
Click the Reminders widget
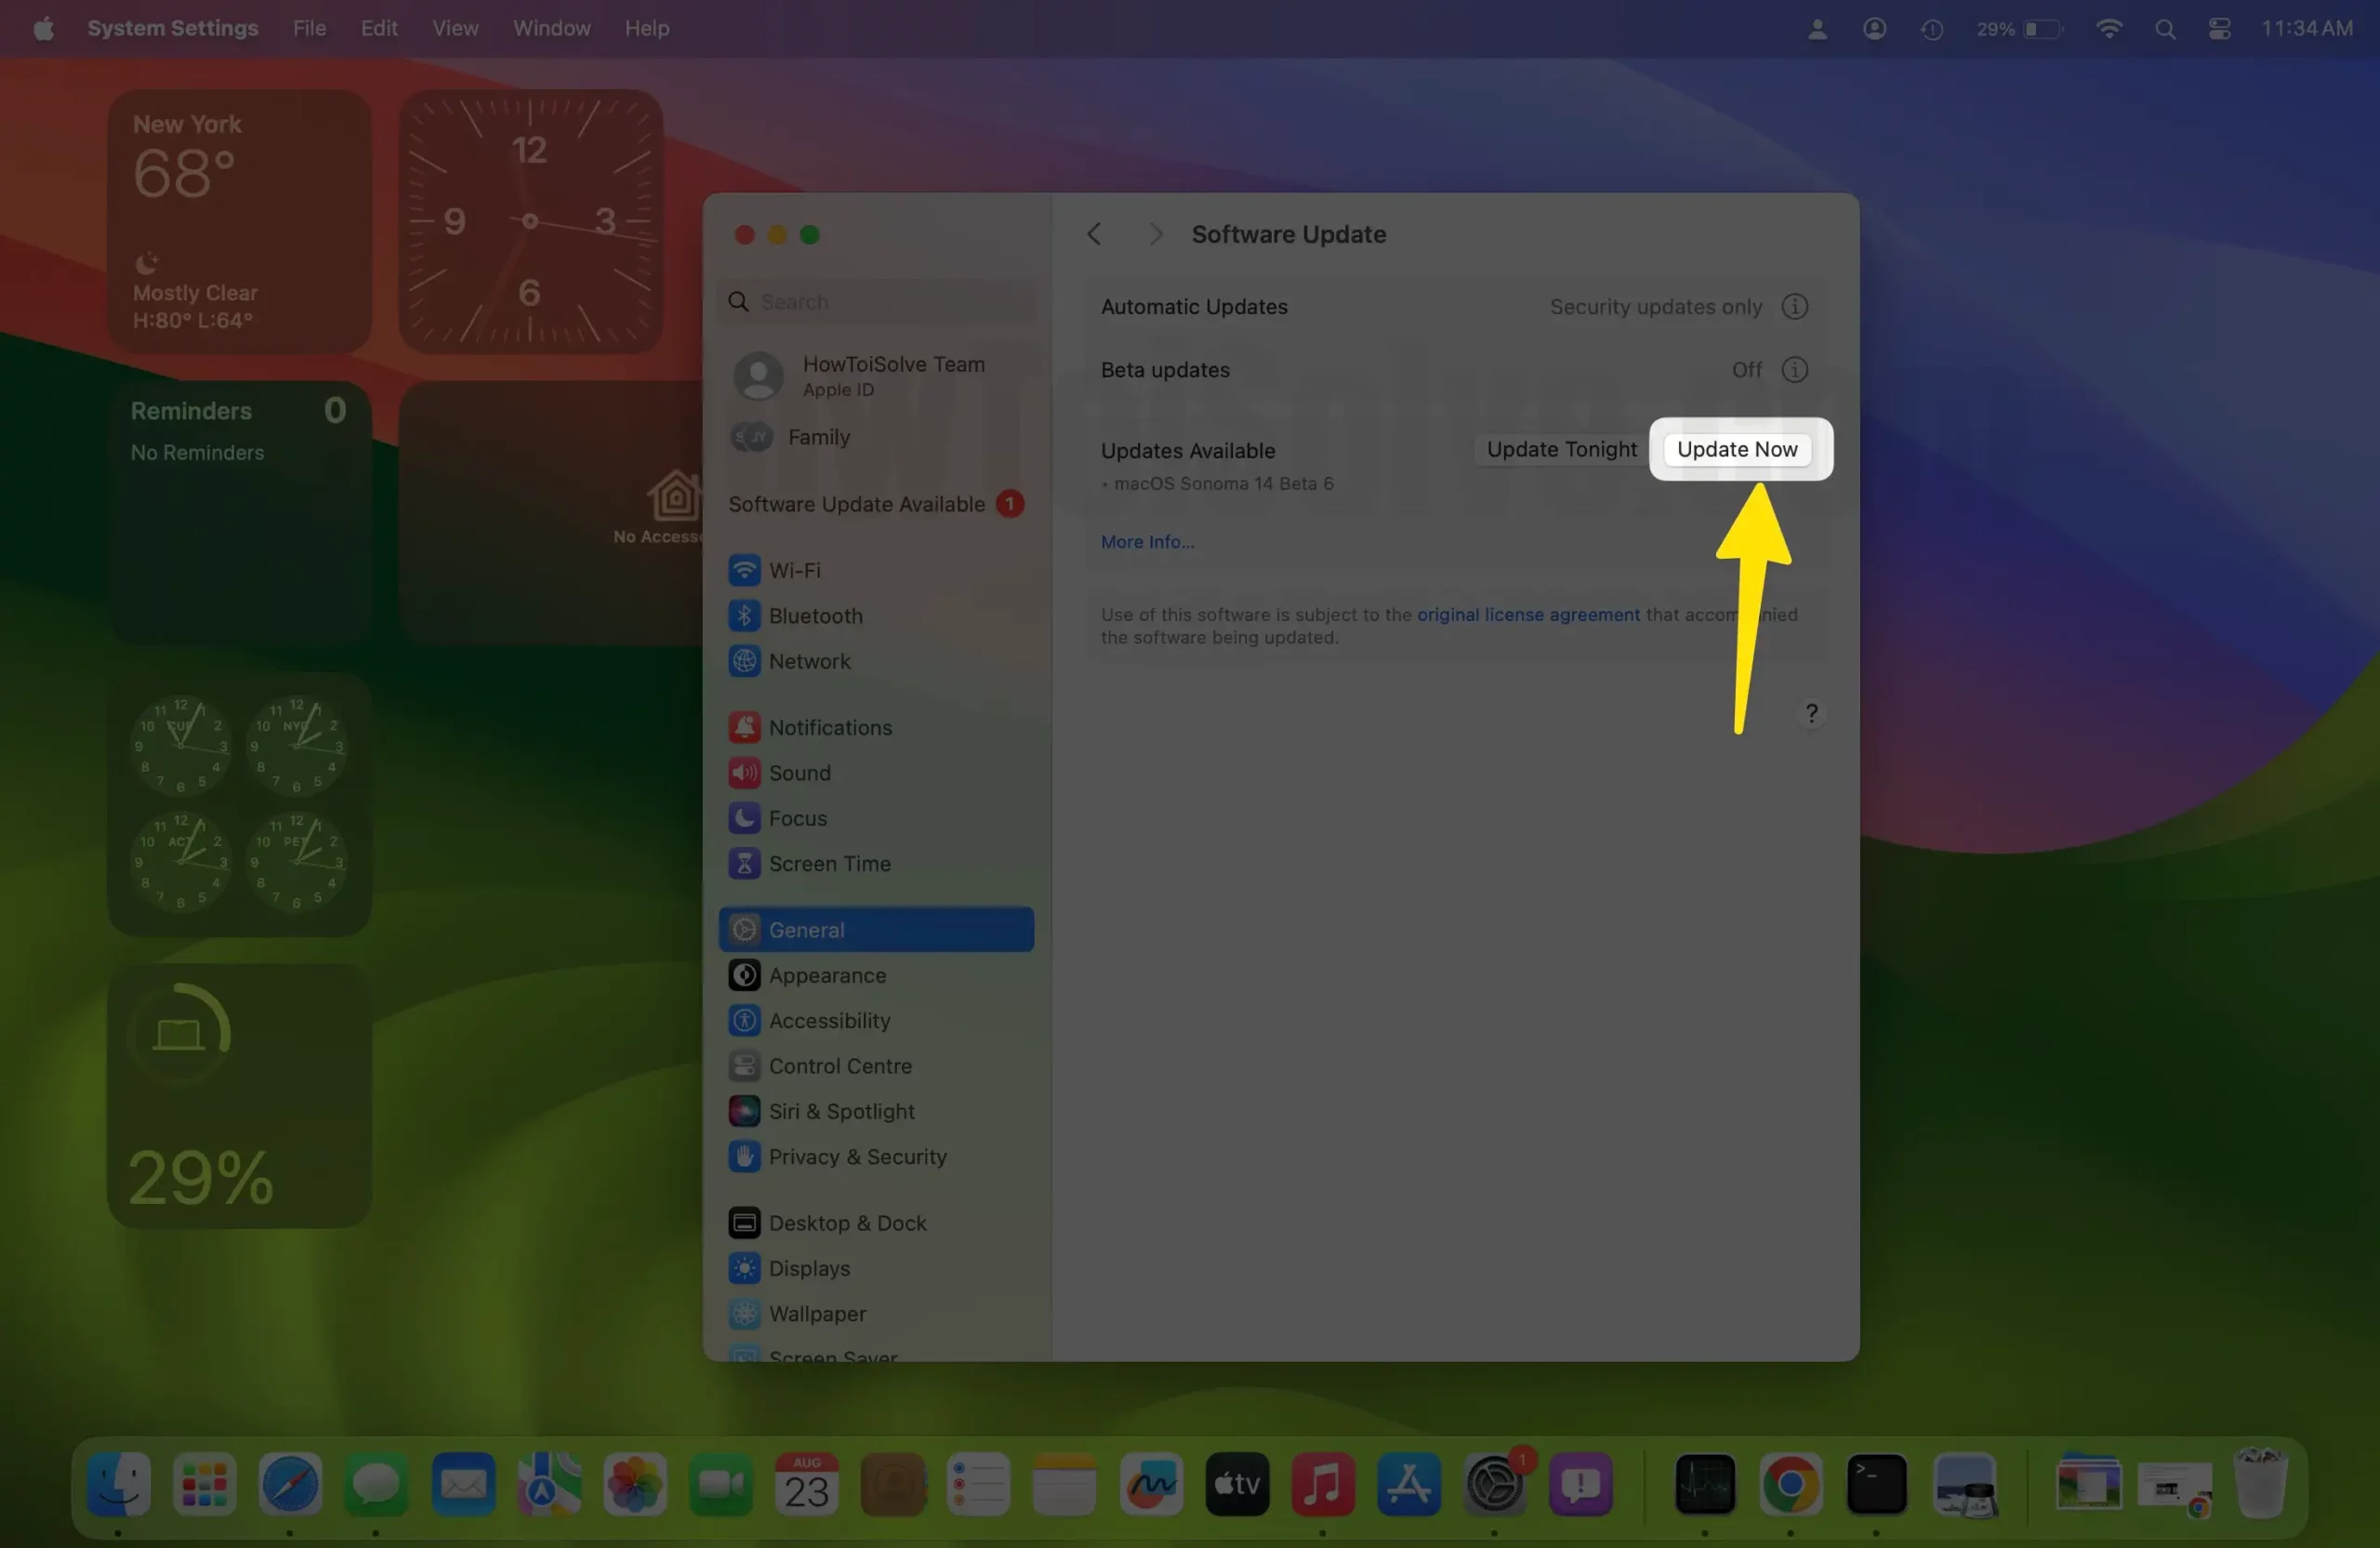[x=239, y=512]
